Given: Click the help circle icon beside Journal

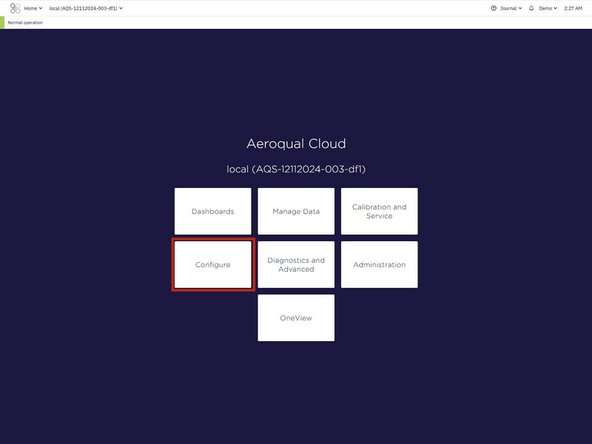Looking at the screenshot, I should click(x=493, y=8).
